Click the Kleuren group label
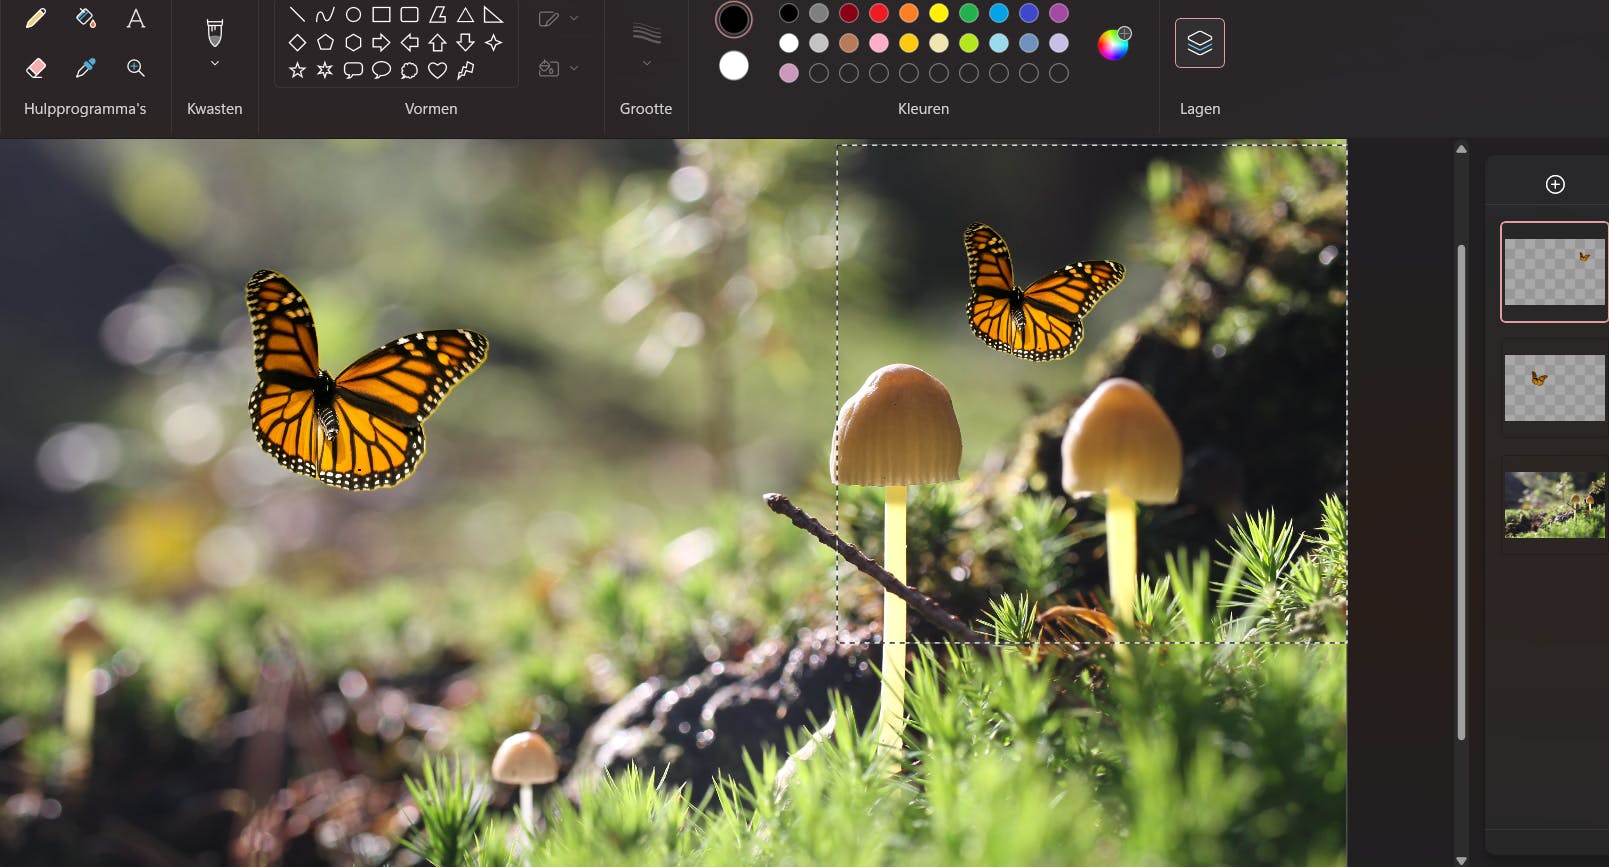Viewport: 1609px width, 867px height. tap(923, 109)
